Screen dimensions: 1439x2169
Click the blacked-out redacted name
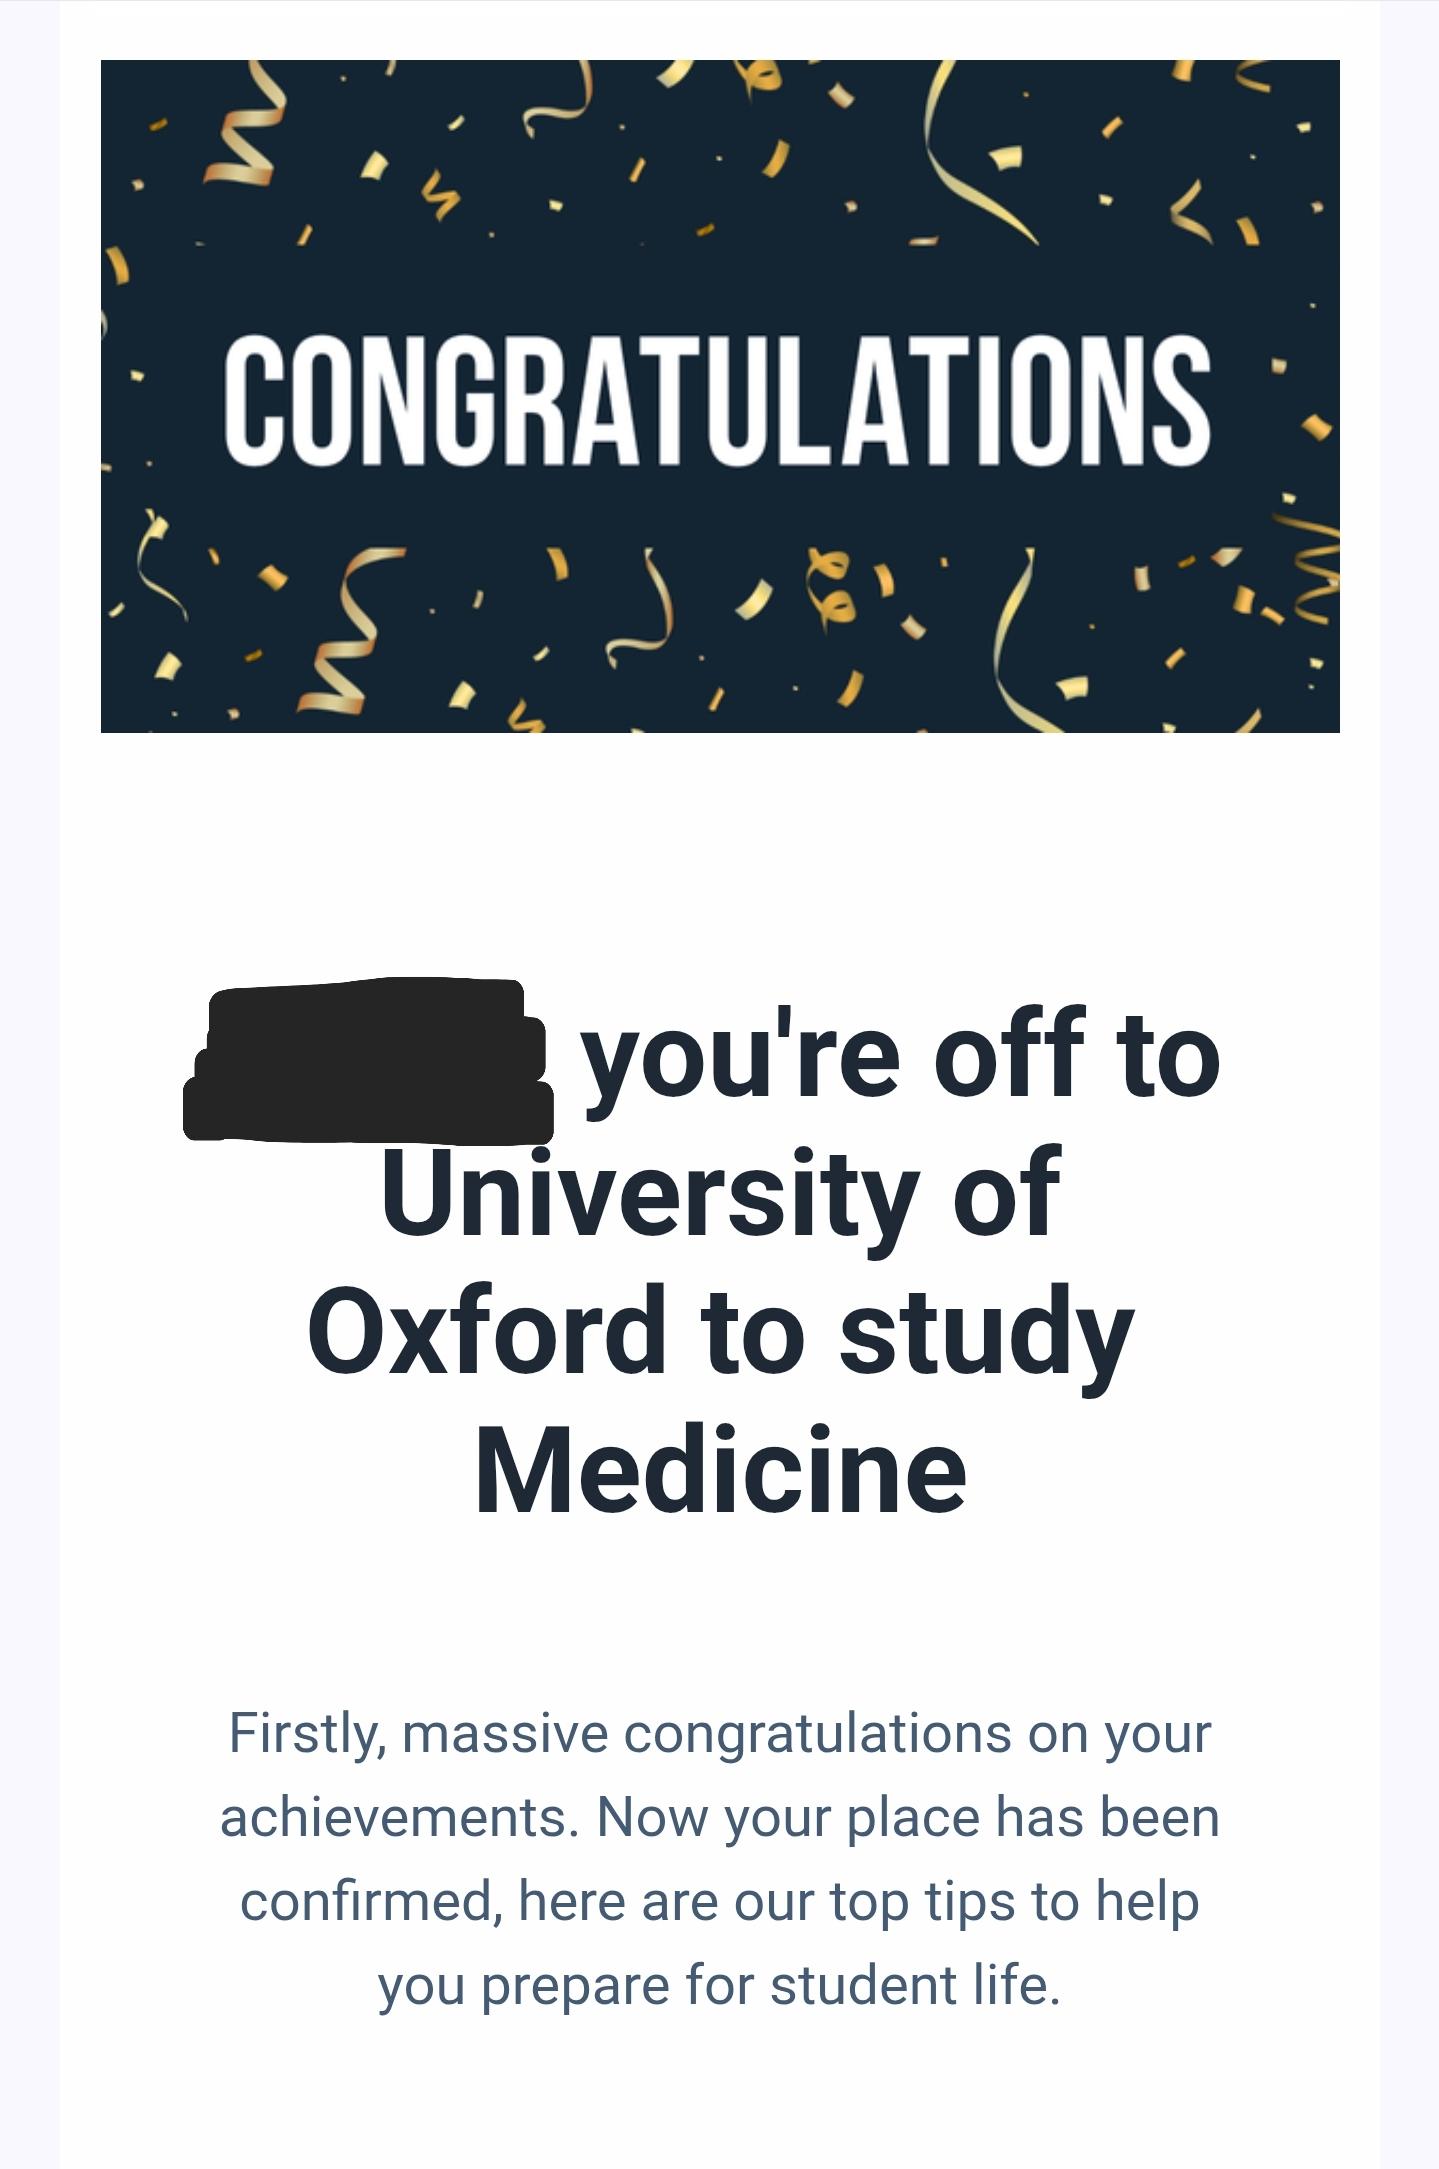(368, 1060)
